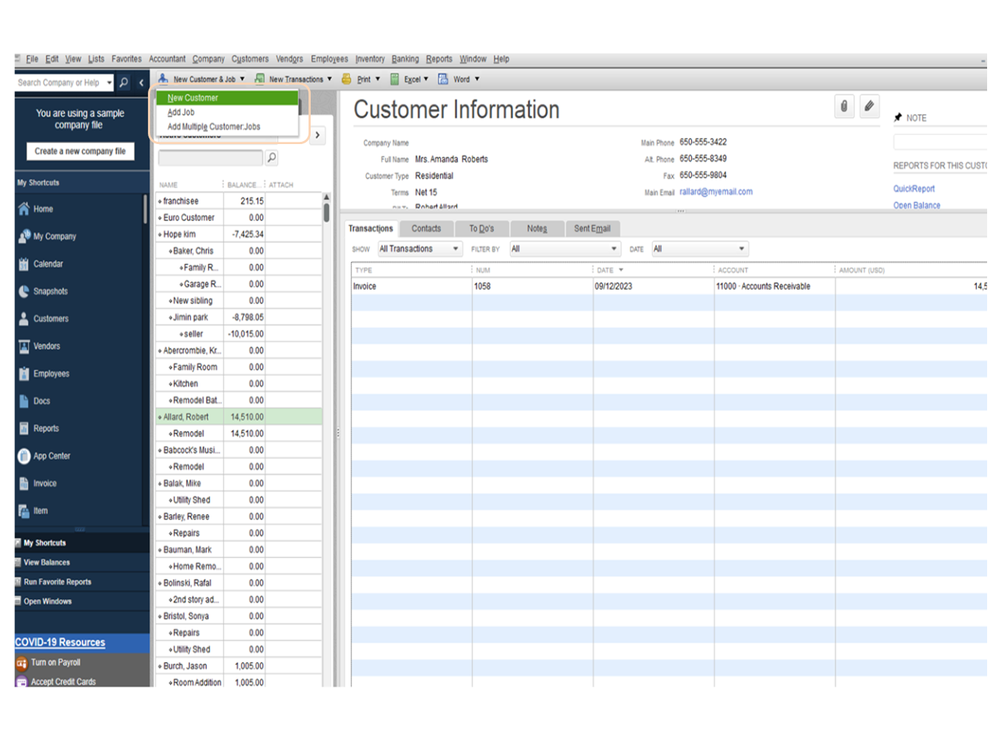The image size is (999, 749).
Task: Click Run Favorite Reports in left pane
Action: pos(57,582)
